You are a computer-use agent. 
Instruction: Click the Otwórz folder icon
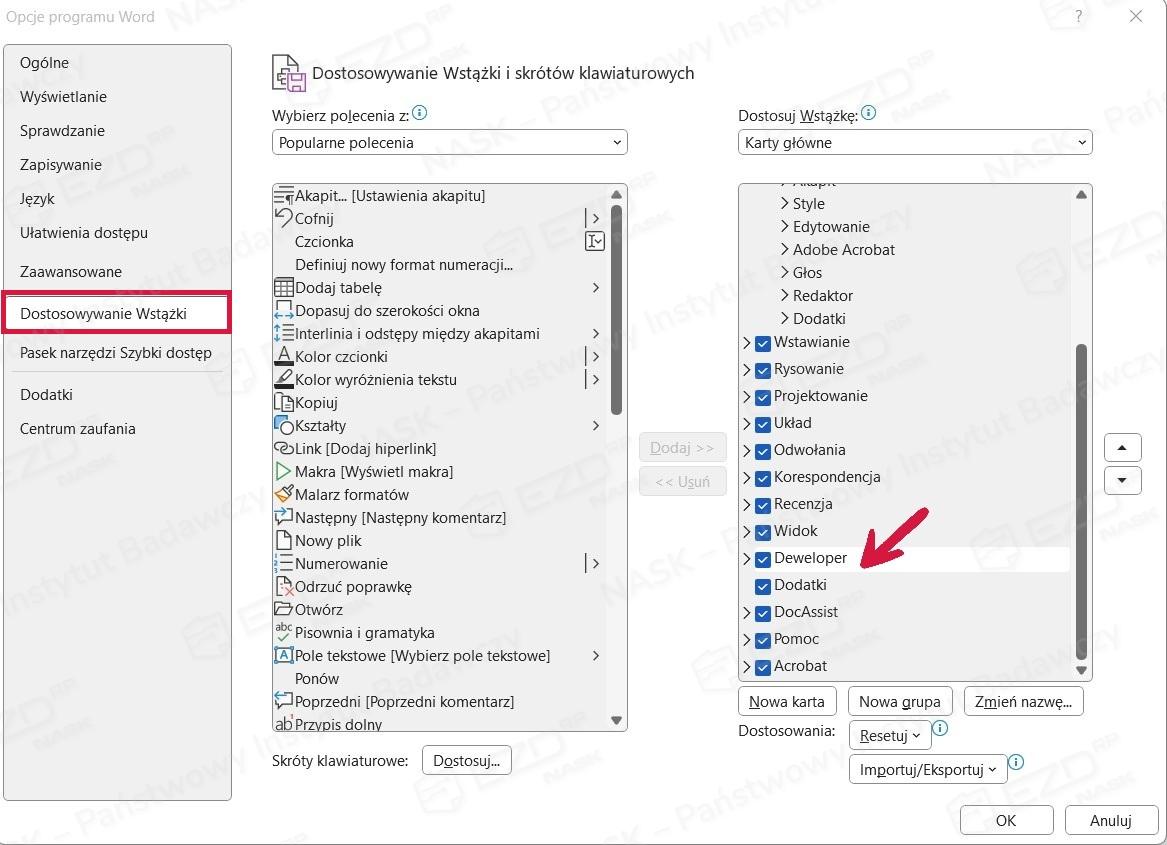pos(283,609)
